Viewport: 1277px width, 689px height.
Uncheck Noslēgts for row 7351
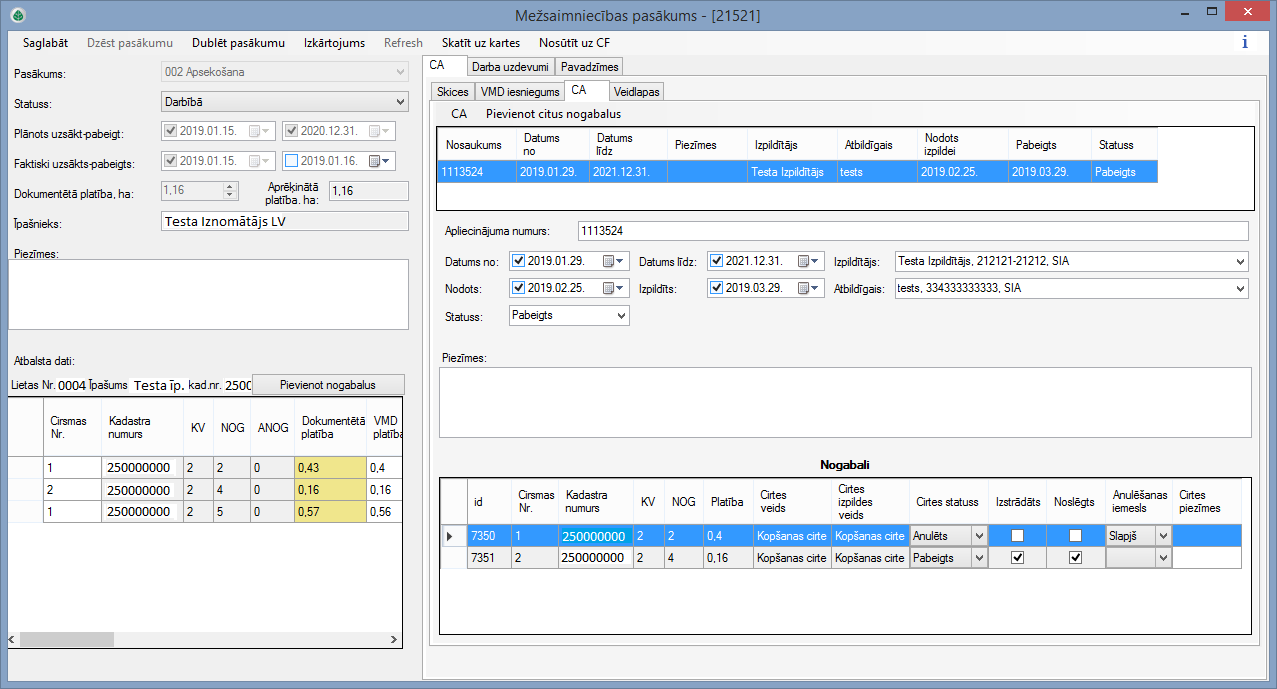click(x=1075, y=558)
